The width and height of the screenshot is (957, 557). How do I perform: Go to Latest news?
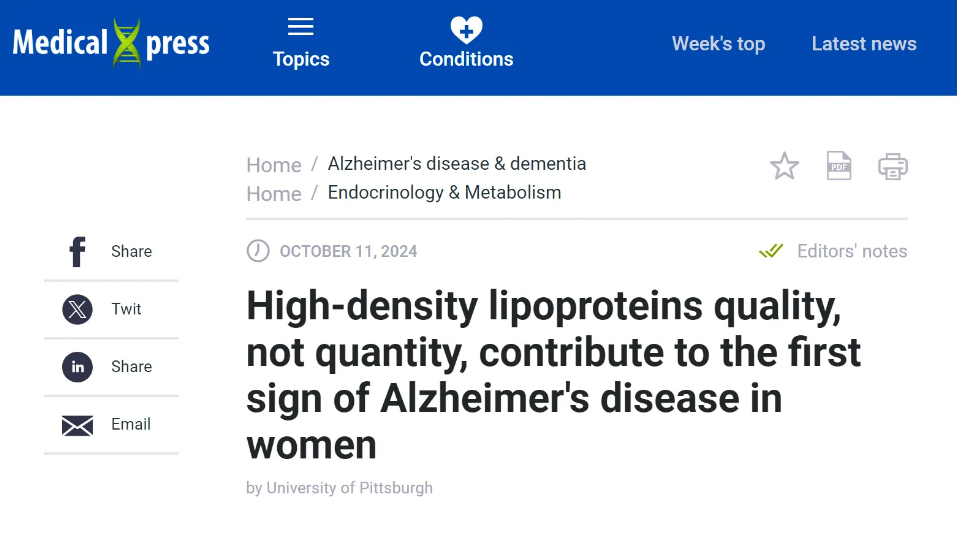click(x=864, y=44)
